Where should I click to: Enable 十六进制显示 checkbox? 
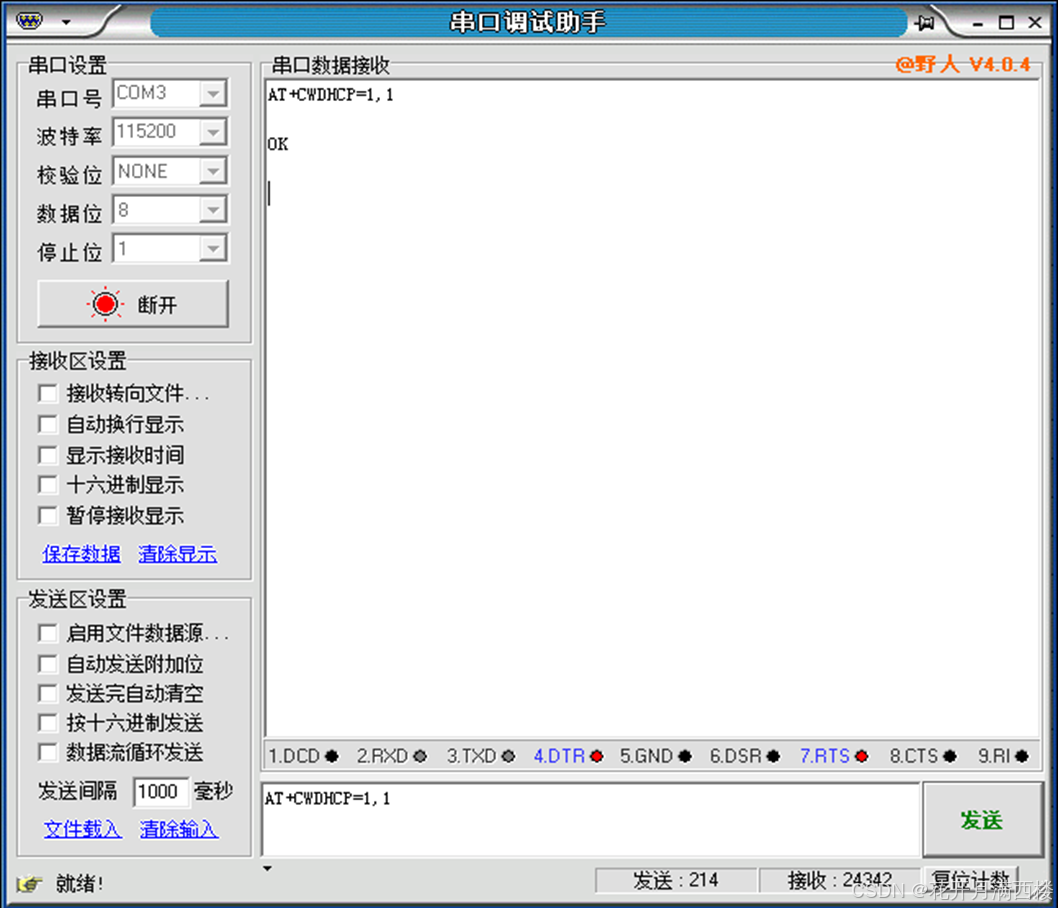pyautogui.click(x=47, y=484)
